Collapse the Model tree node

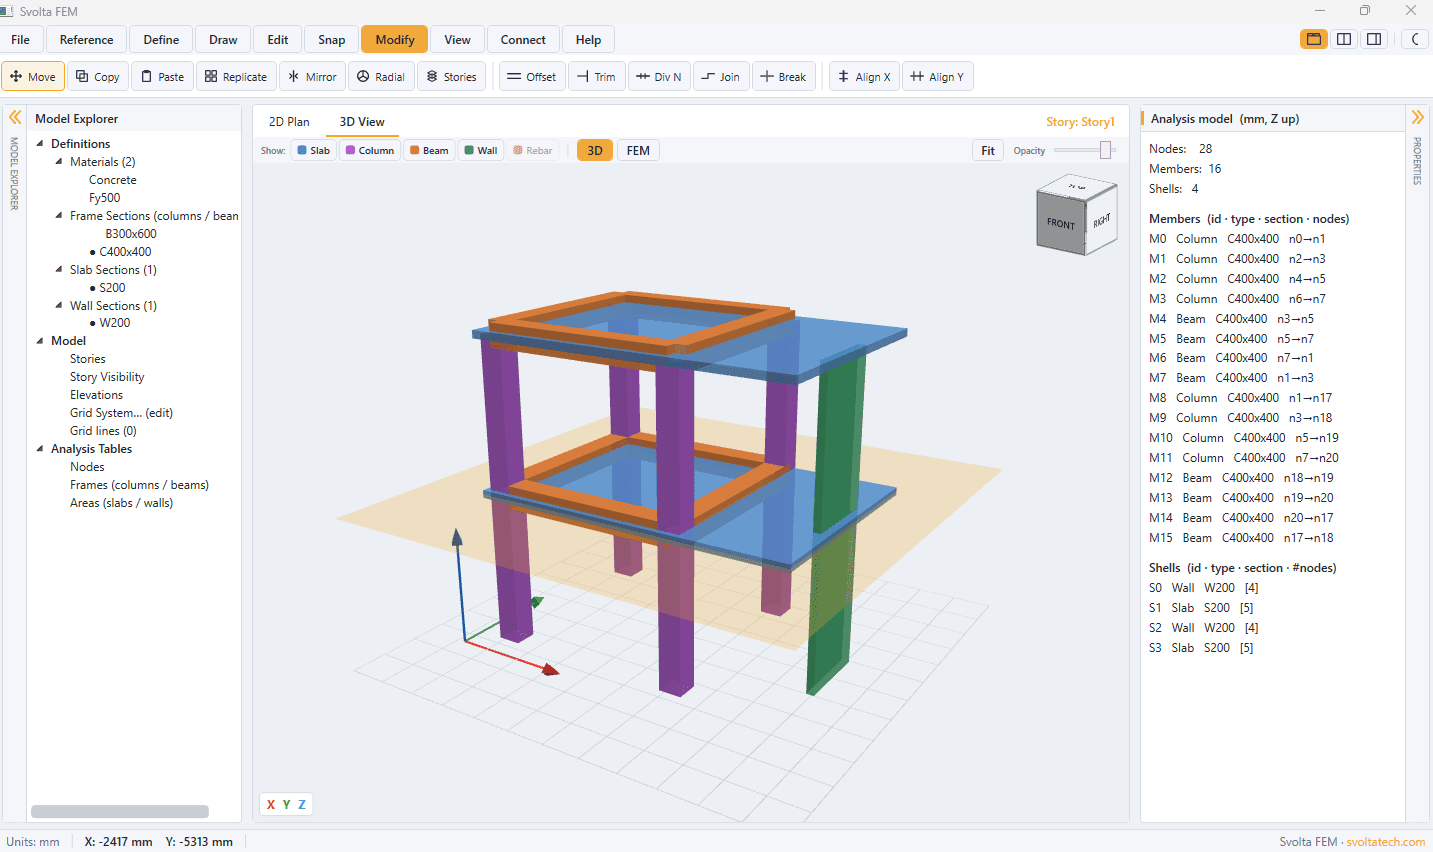(40, 341)
